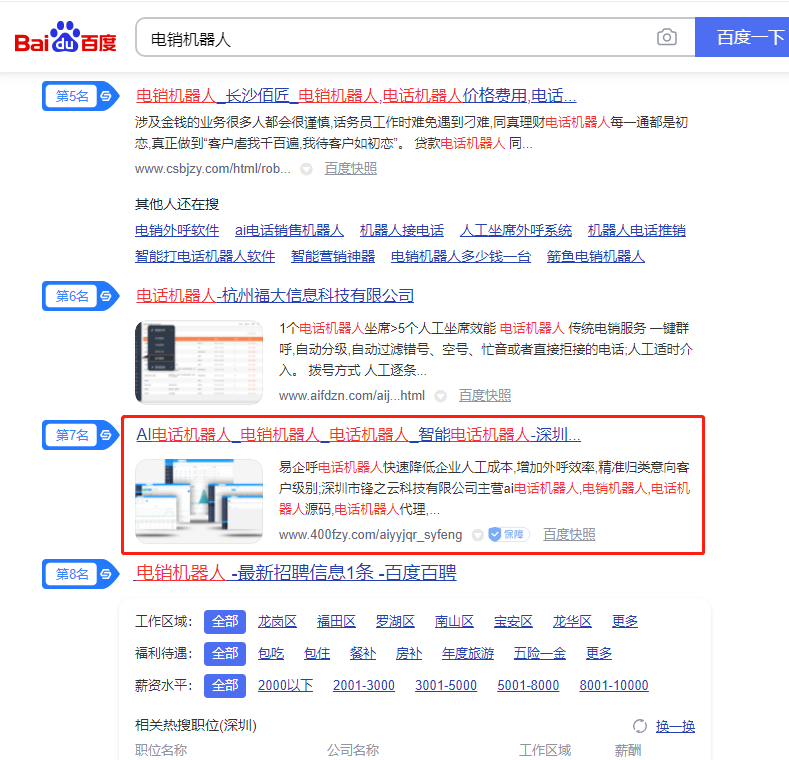Screen dimensions: 789x760
Task: Filter salary by 2000以下
Action: click(285, 686)
